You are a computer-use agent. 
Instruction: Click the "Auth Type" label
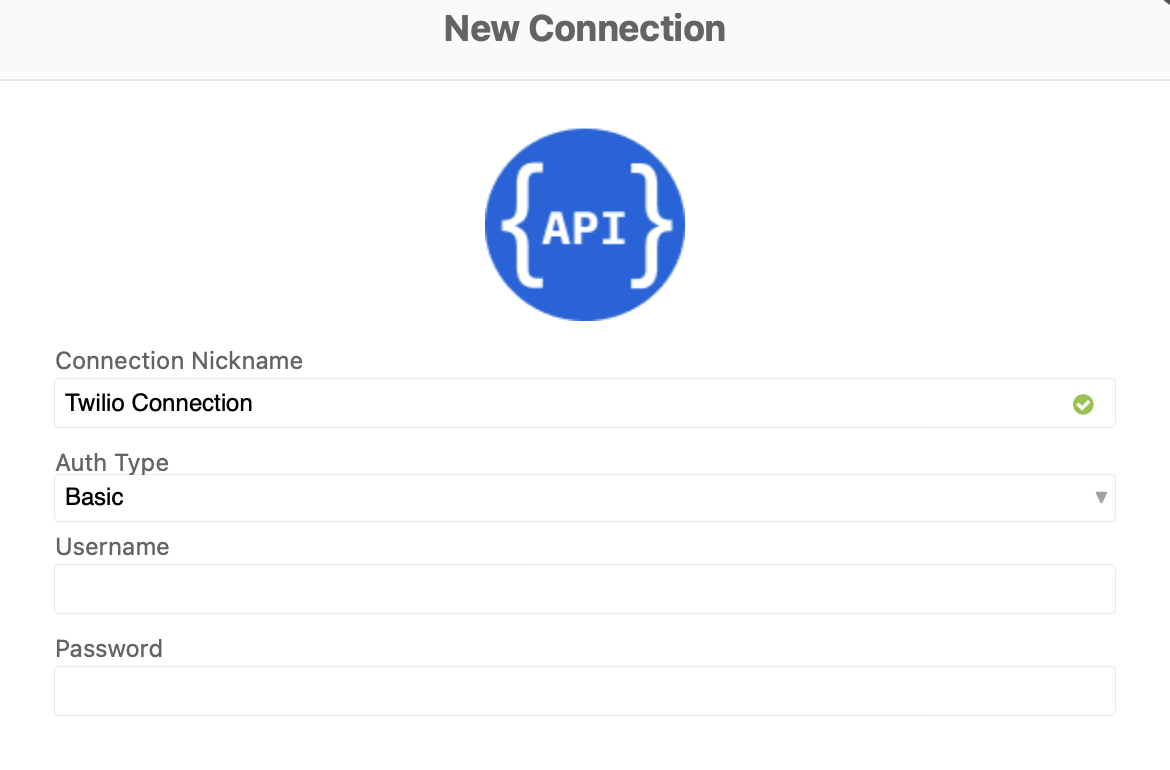pos(112,463)
